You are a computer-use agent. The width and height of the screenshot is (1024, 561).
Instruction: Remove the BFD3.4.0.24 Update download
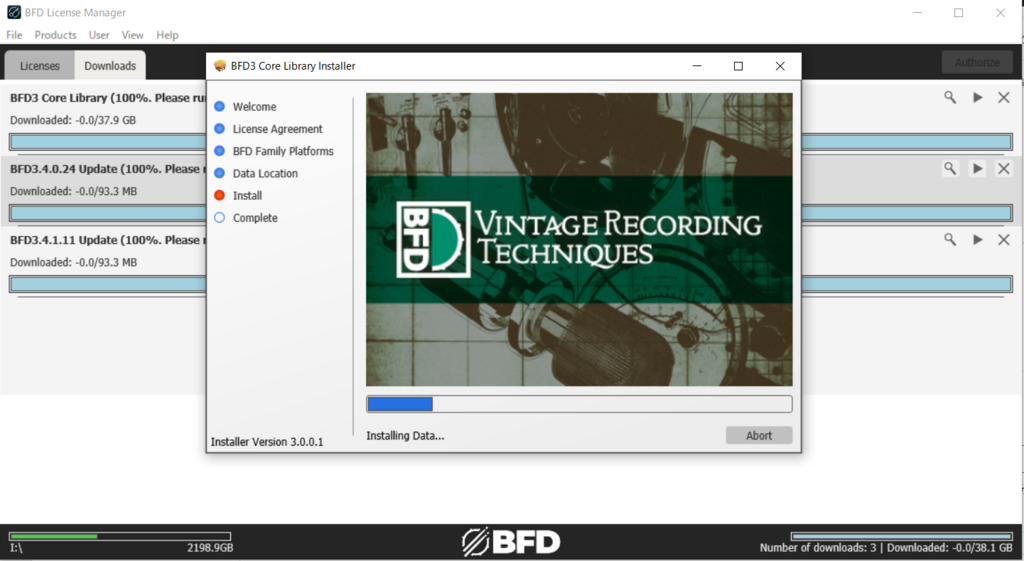click(x=1004, y=168)
